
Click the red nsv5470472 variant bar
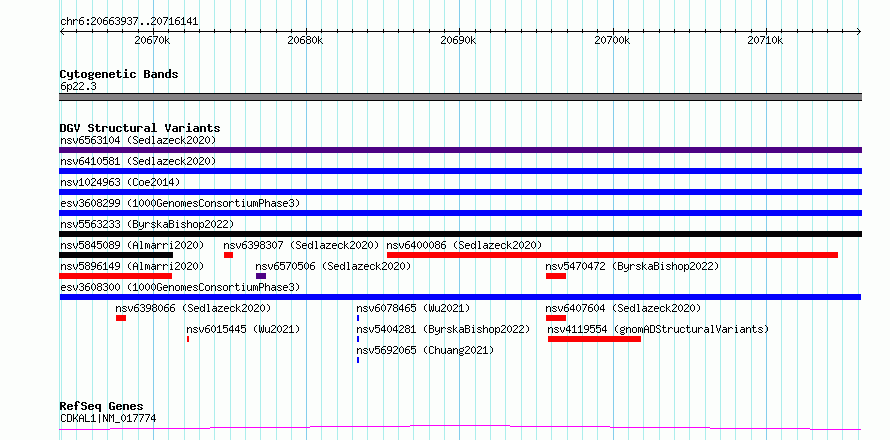click(x=556, y=276)
